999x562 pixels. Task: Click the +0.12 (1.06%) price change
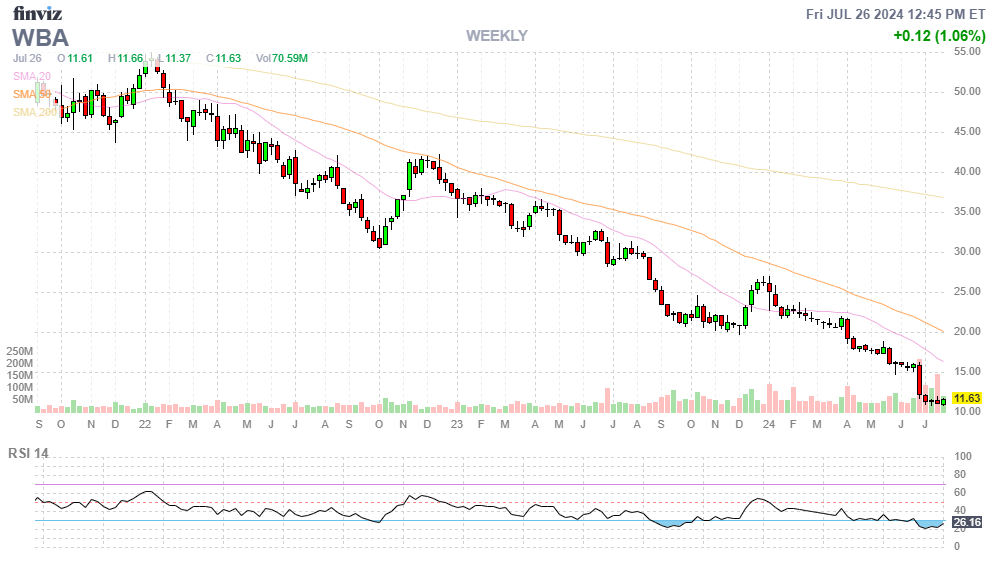click(939, 36)
